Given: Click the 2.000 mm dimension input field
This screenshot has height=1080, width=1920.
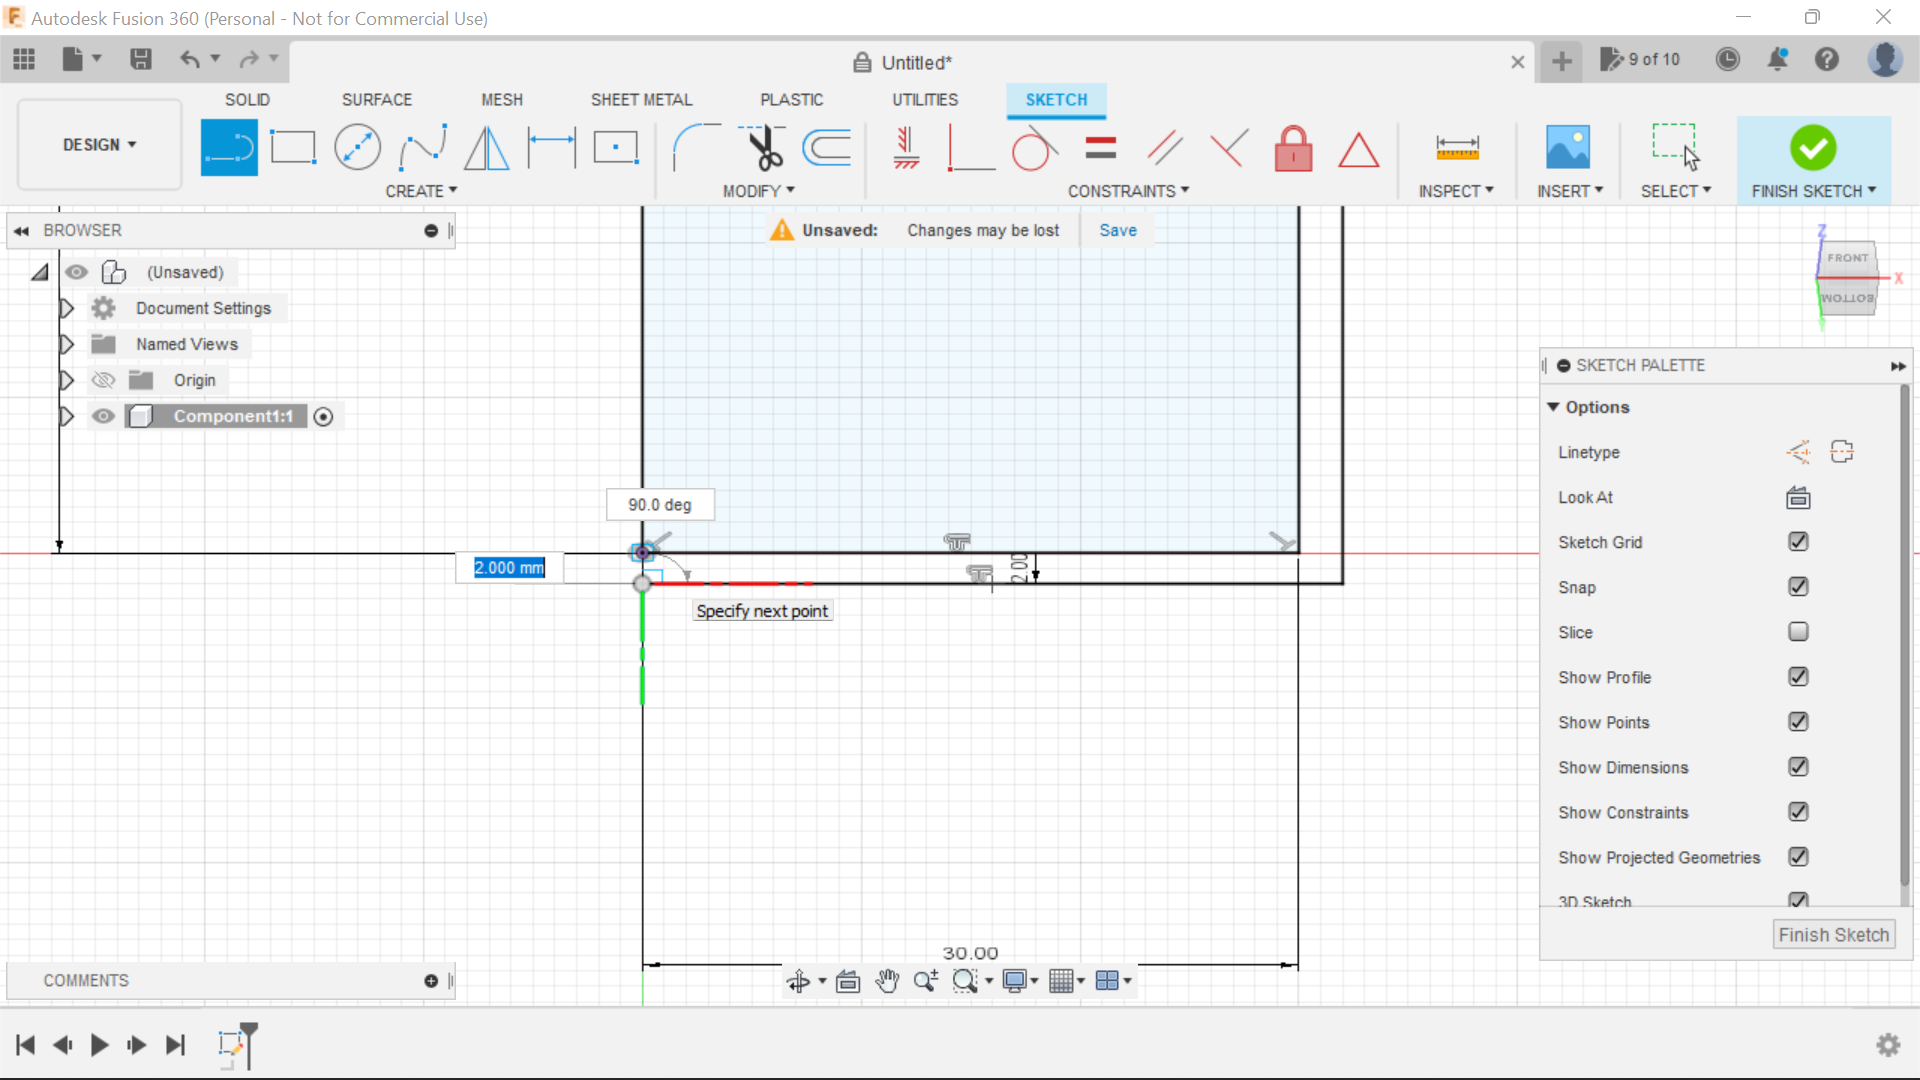Looking at the screenshot, I should point(508,567).
